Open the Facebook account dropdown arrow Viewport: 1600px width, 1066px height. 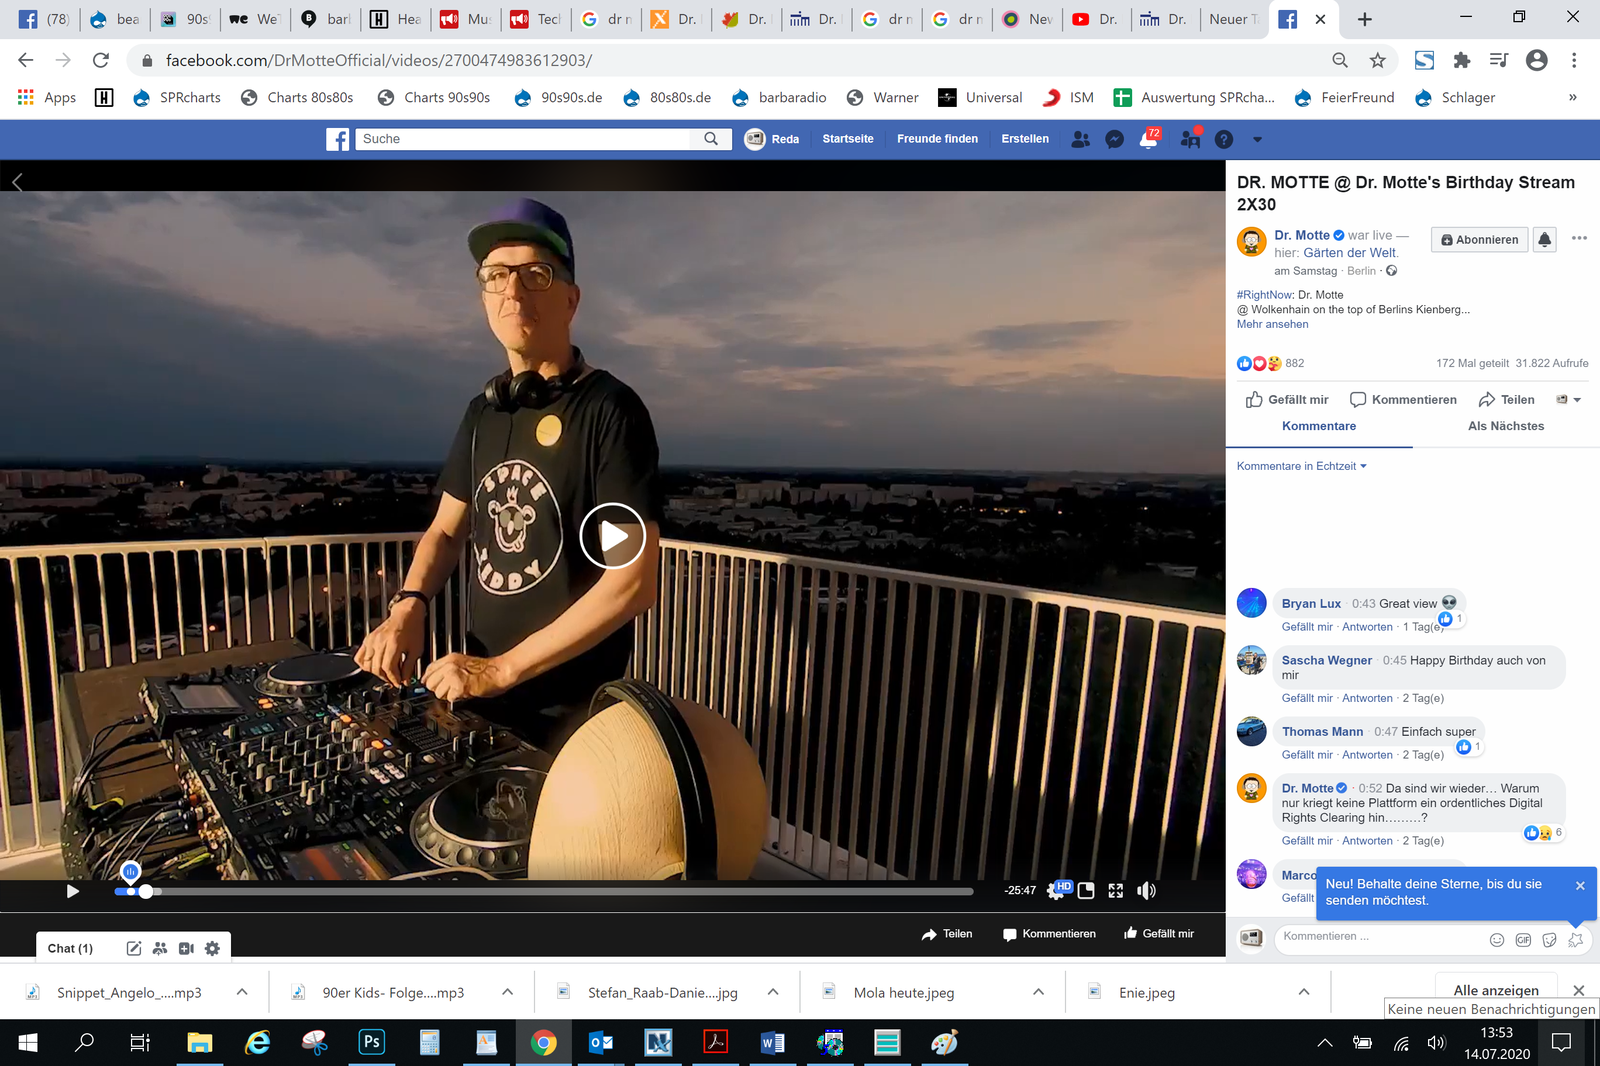point(1257,140)
